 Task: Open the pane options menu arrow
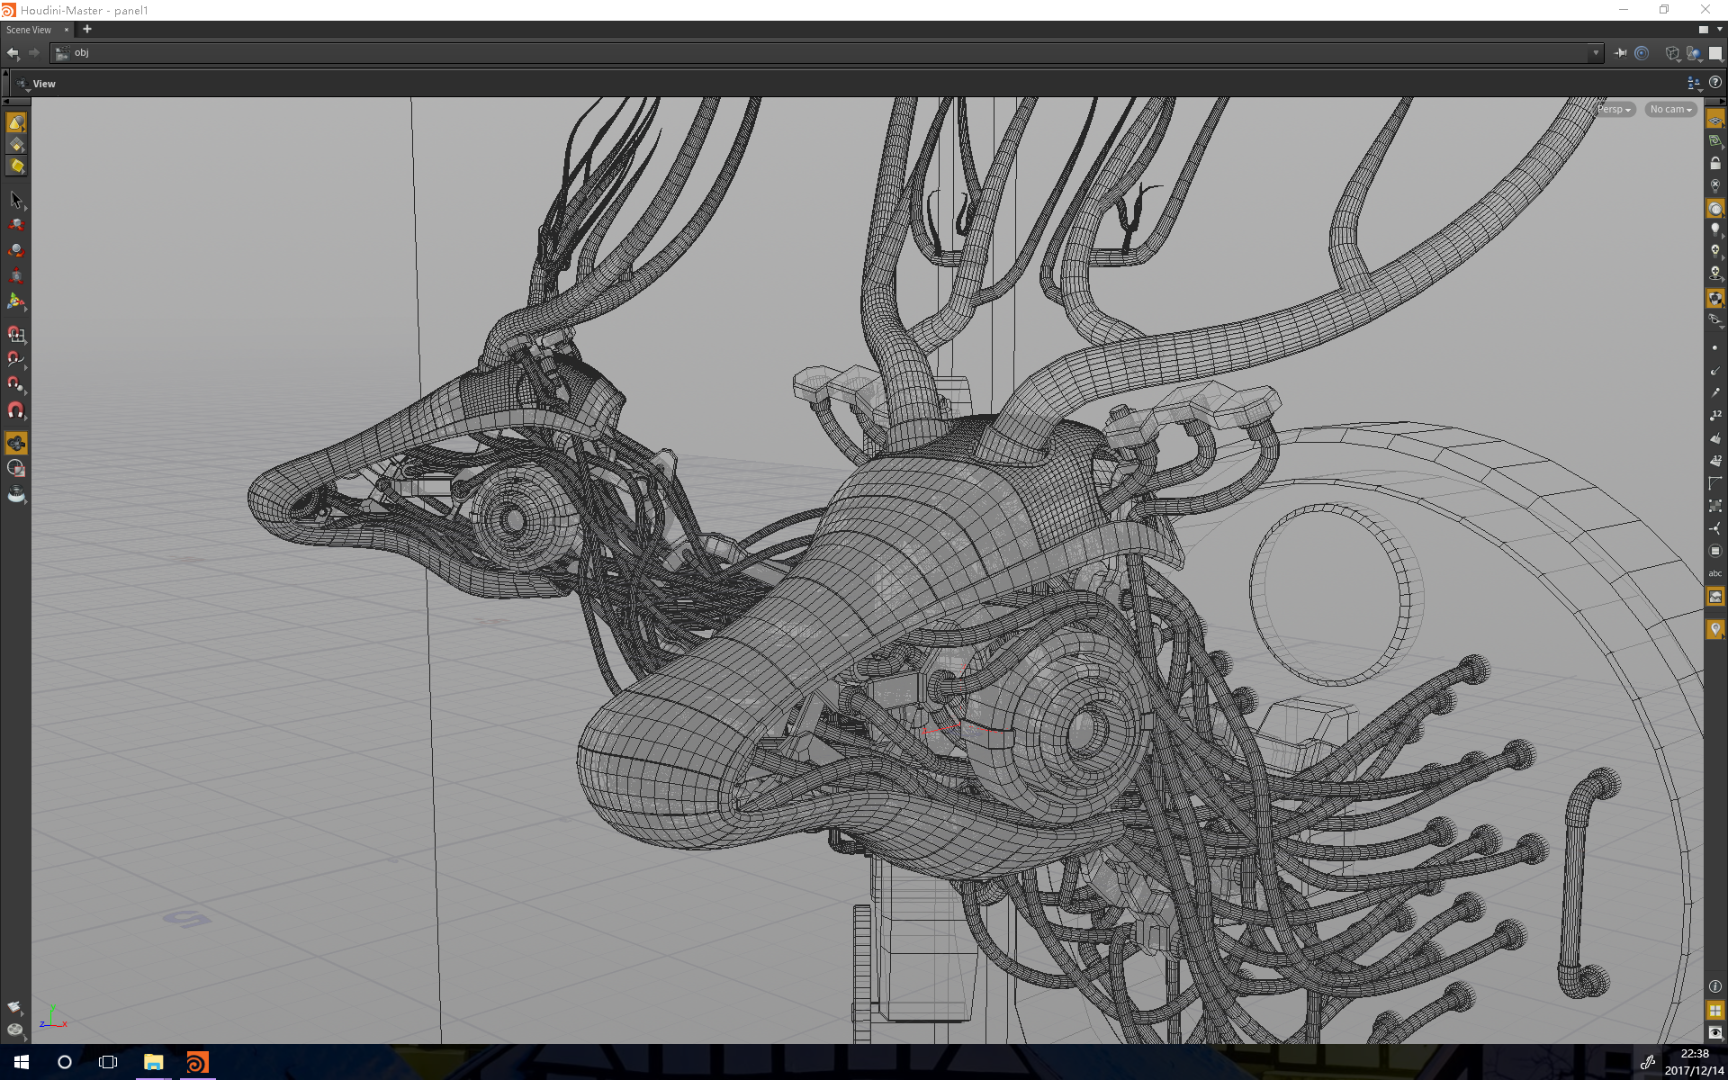(1719, 29)
